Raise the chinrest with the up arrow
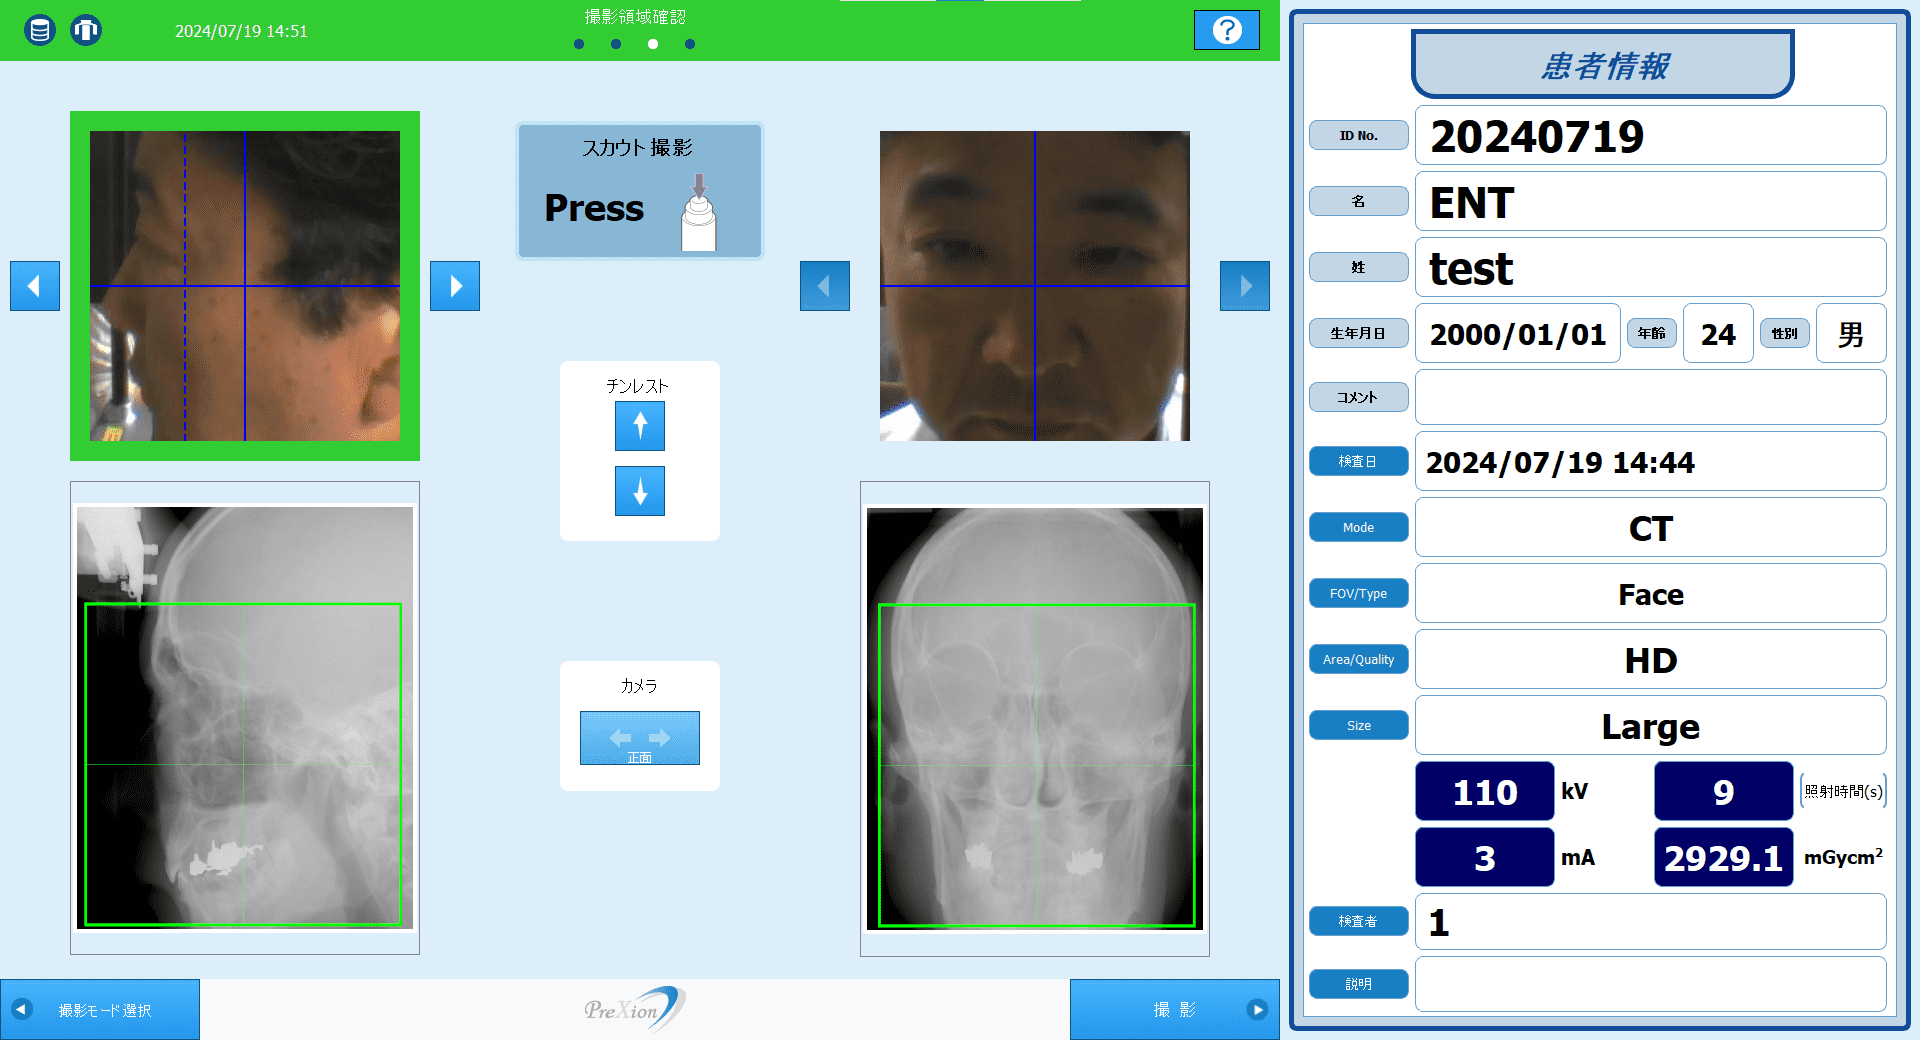This screenshot has height=1040, width=1920. (640, 426)
